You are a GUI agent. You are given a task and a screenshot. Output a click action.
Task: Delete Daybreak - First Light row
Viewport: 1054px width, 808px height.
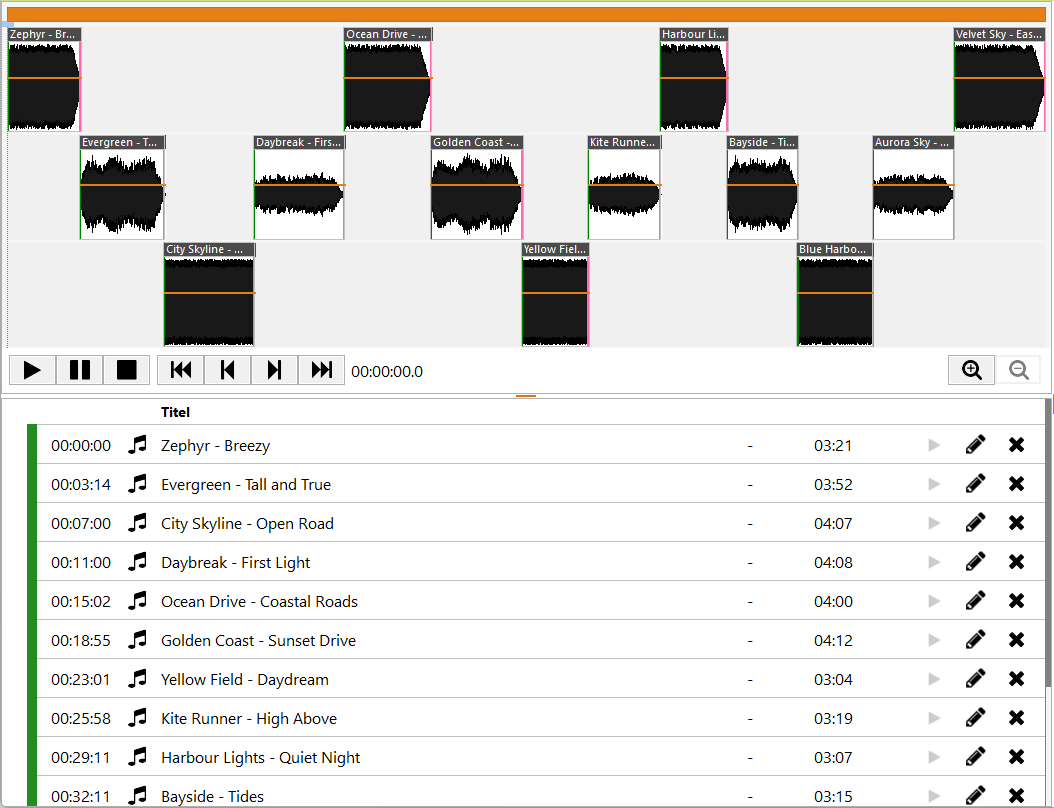(x=1016, y=562)
